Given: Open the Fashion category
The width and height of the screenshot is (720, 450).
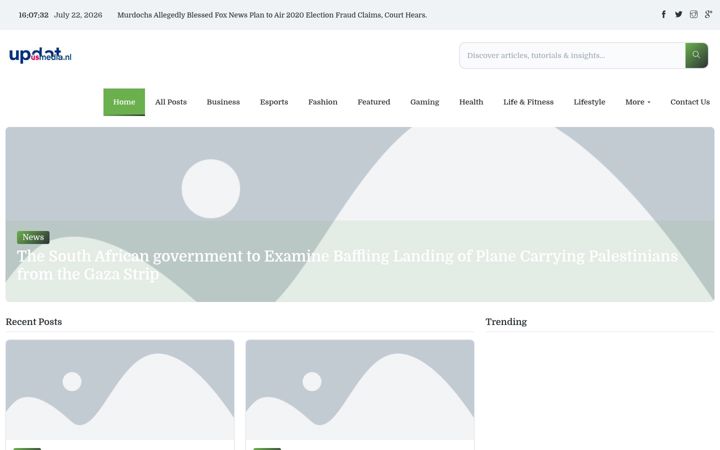Looking at the screenshot, I should (323, 102).
